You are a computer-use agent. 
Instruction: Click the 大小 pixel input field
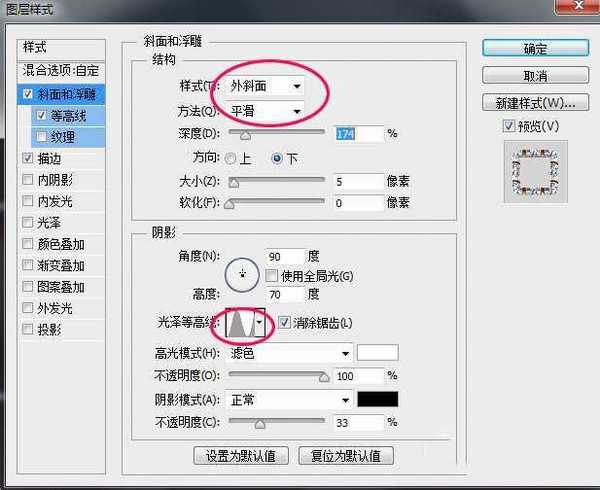(359, 181)
